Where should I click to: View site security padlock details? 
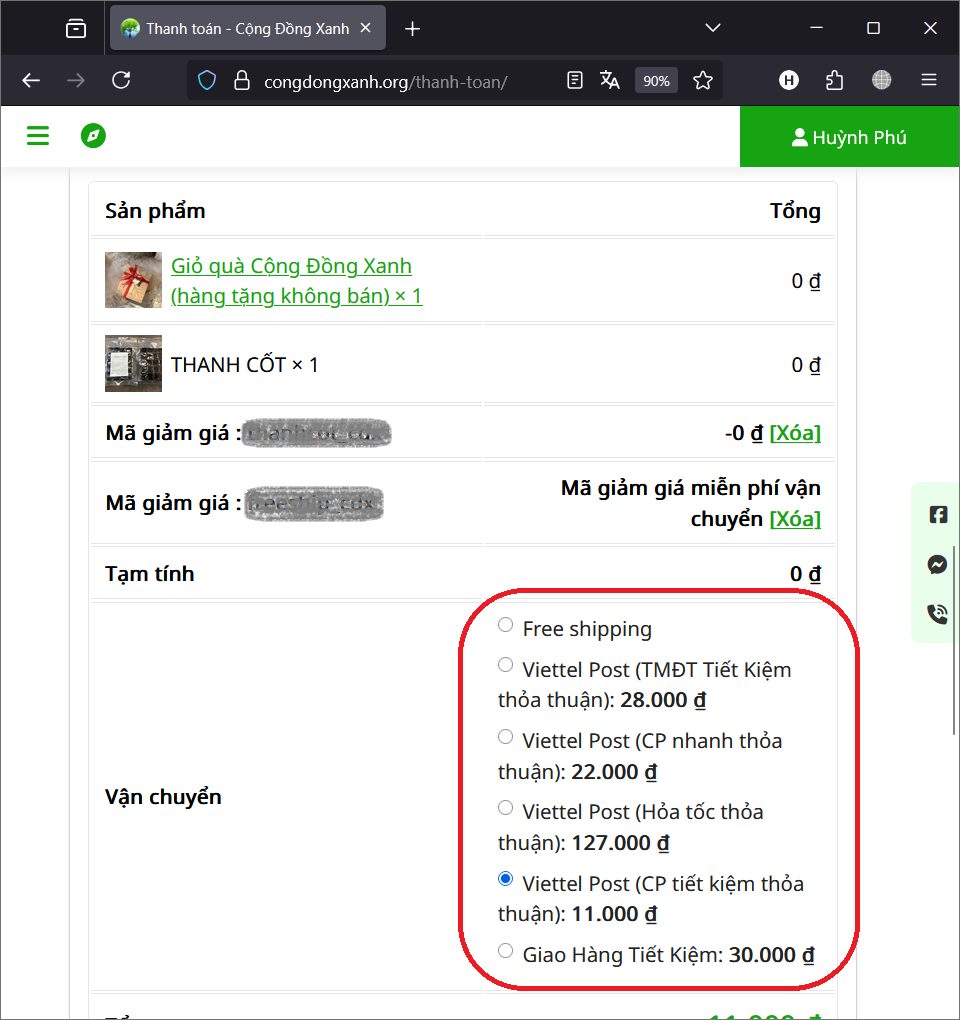pos(242,81)
